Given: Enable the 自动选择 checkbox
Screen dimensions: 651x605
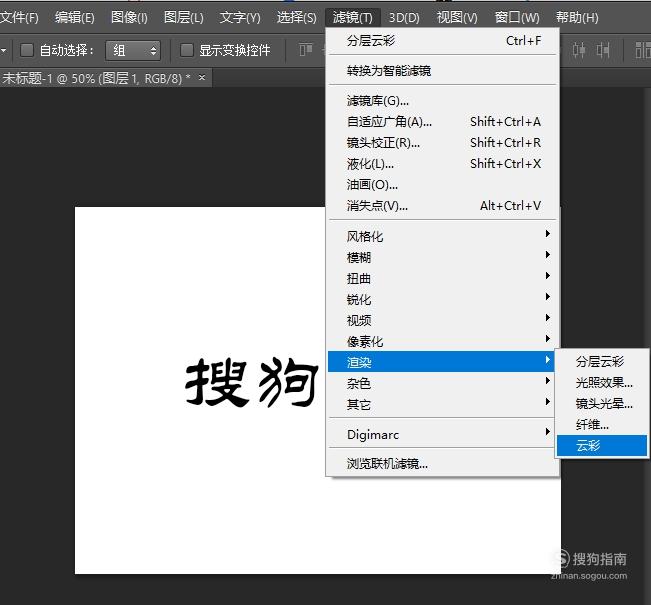Looking at the screenshot, I should click(27, 50).
